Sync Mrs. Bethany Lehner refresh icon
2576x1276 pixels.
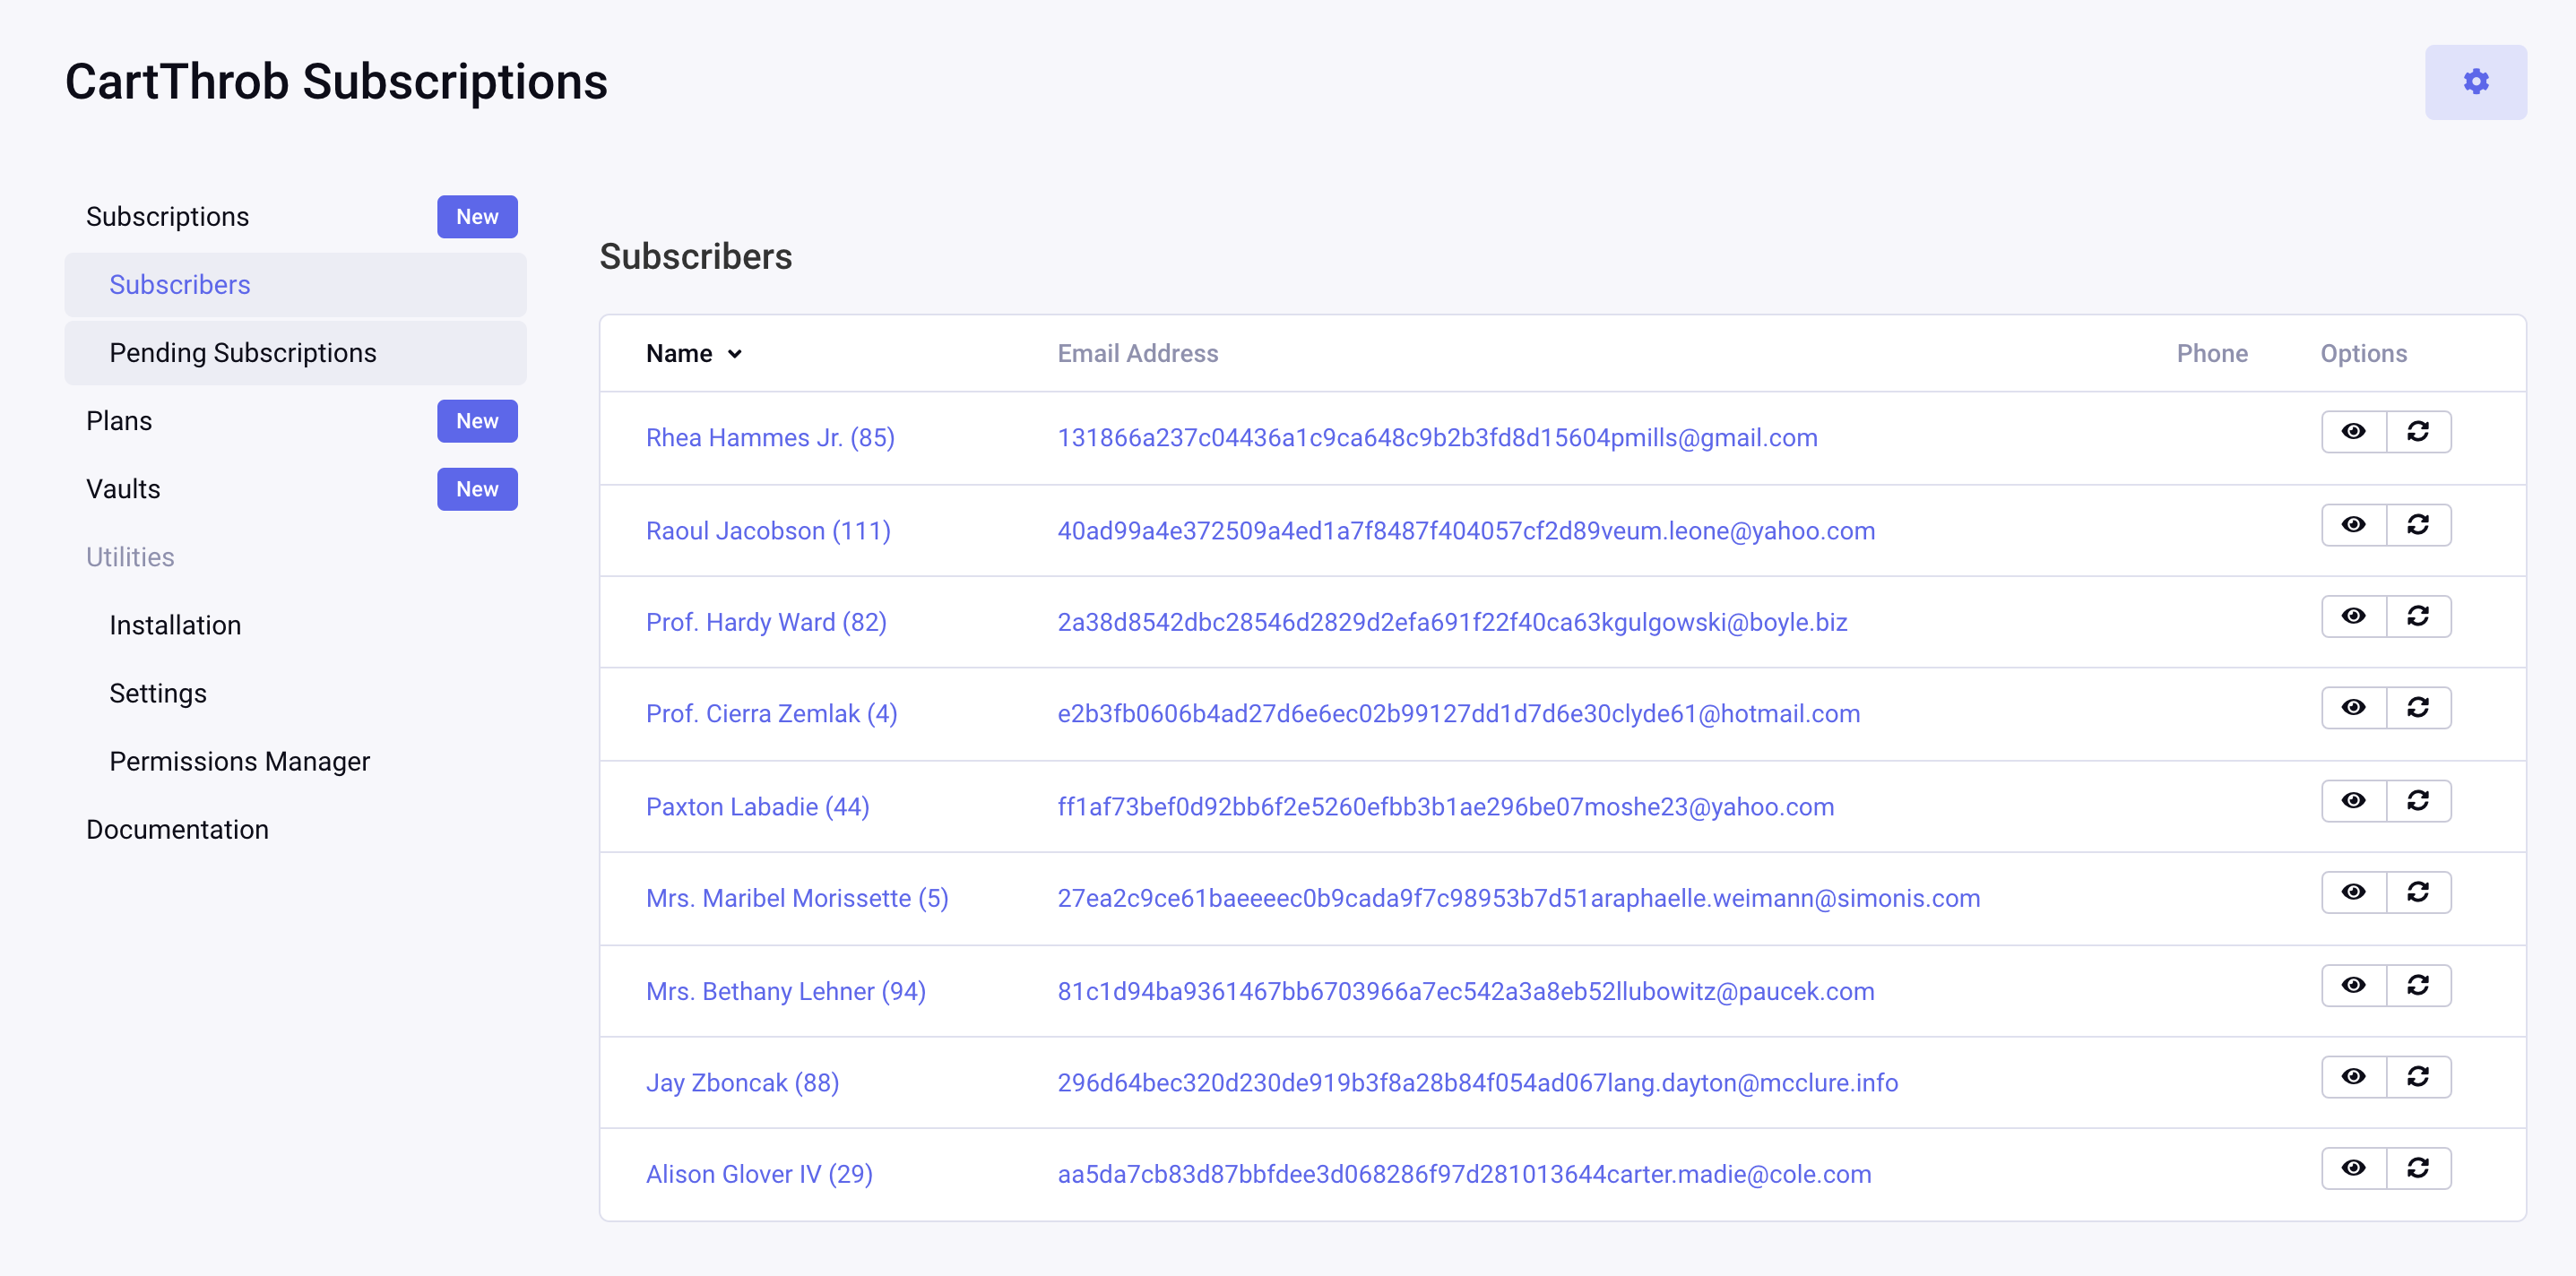(2418, 986)
